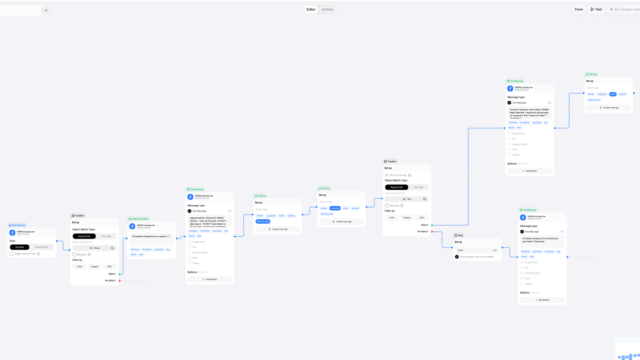Click the Reply to Comment message text field

(151, 239)
